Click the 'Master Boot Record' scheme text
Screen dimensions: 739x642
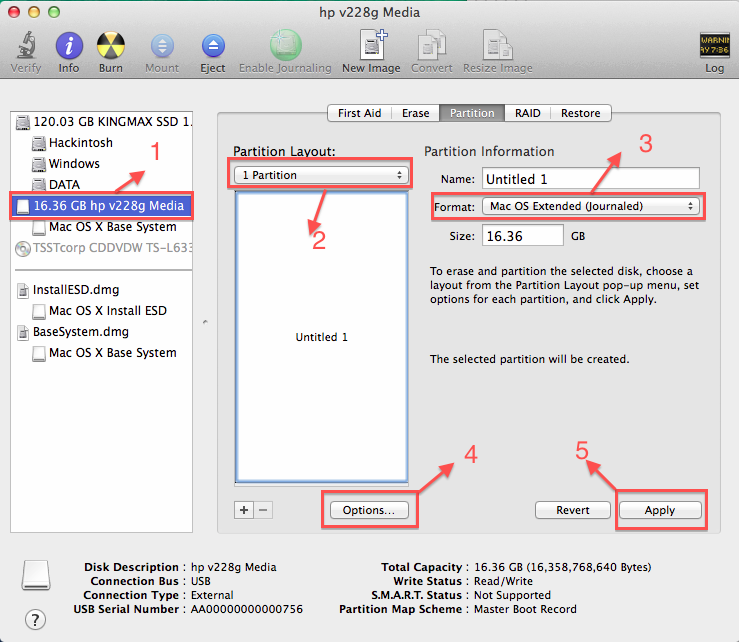(x=525, y=609)
